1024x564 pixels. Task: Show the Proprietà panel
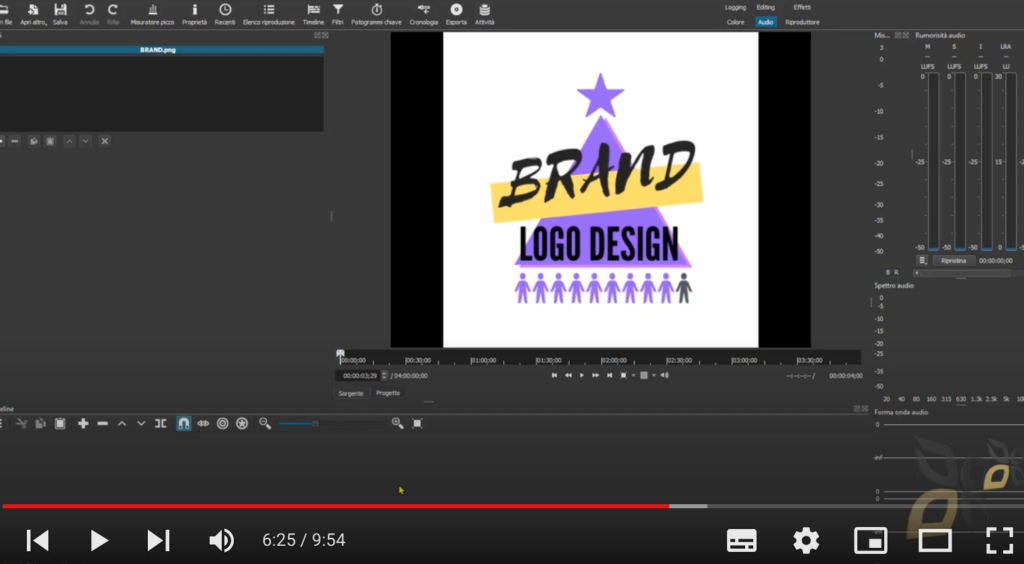(194, 14)
